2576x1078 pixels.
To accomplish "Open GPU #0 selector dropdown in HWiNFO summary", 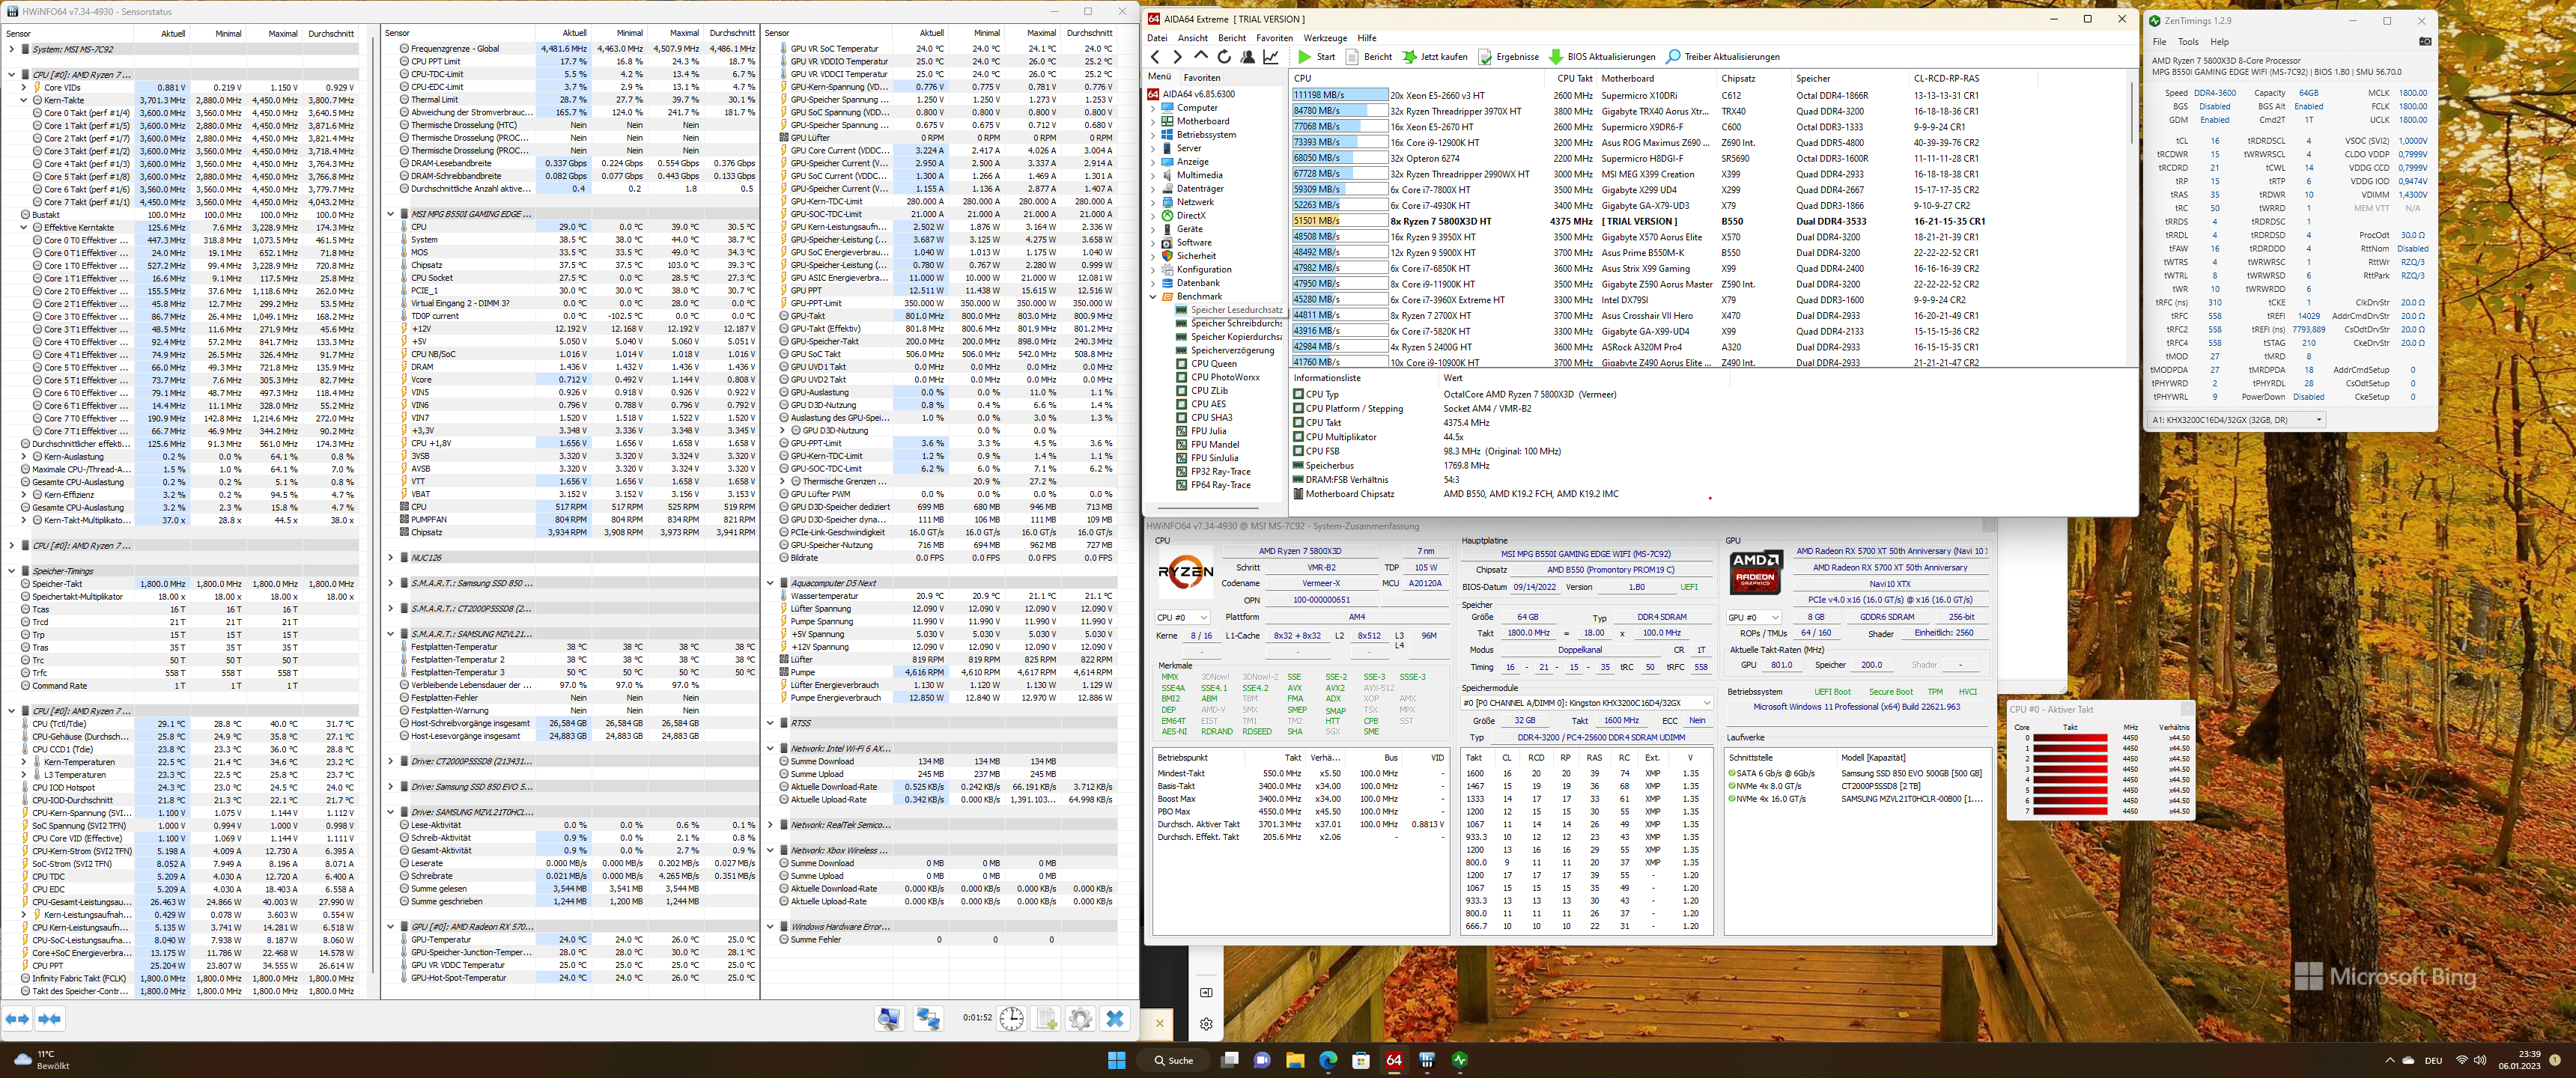I will pos(1753,618).
